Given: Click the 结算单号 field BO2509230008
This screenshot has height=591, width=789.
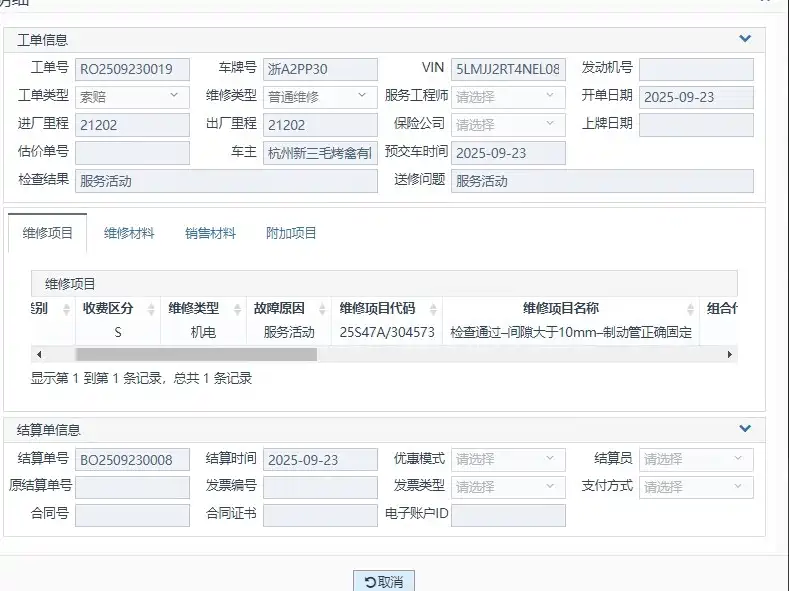Looking at the screenshot, I should click(x=132, y=459).
